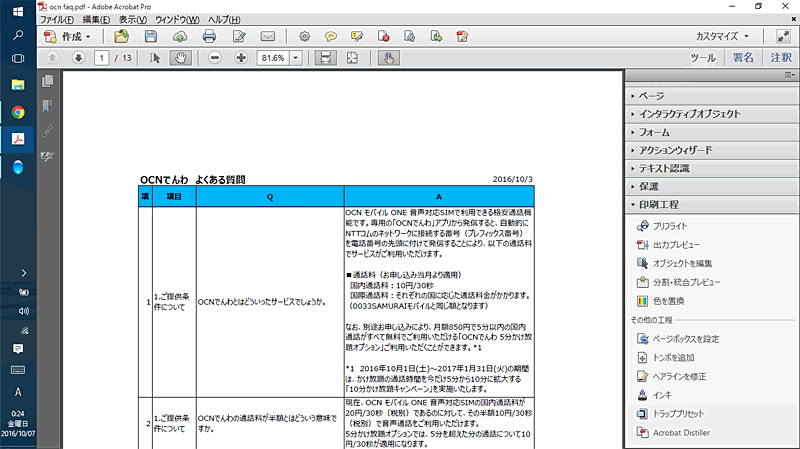Screen dimensions: 800x449
Task: Click the cloud upload icon
Action: pyautogui.click(x=180, y=37)
